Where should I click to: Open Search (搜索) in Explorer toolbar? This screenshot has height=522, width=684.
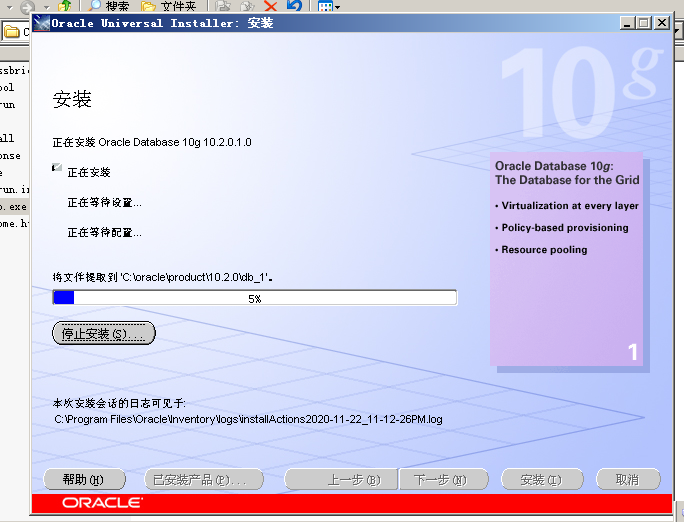109,6
